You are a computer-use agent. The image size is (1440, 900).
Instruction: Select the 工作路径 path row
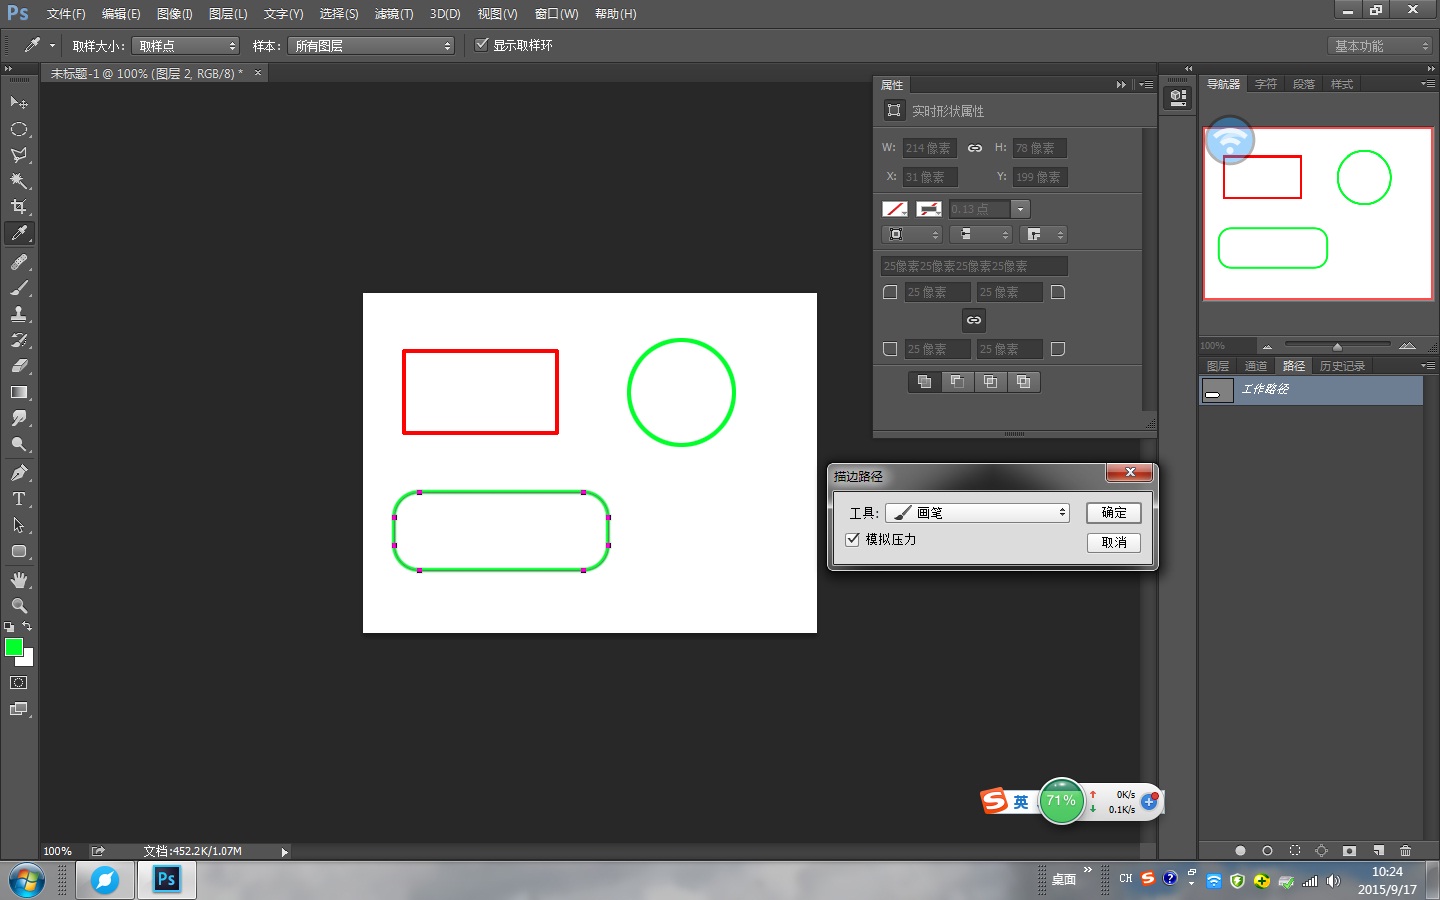1311,390
